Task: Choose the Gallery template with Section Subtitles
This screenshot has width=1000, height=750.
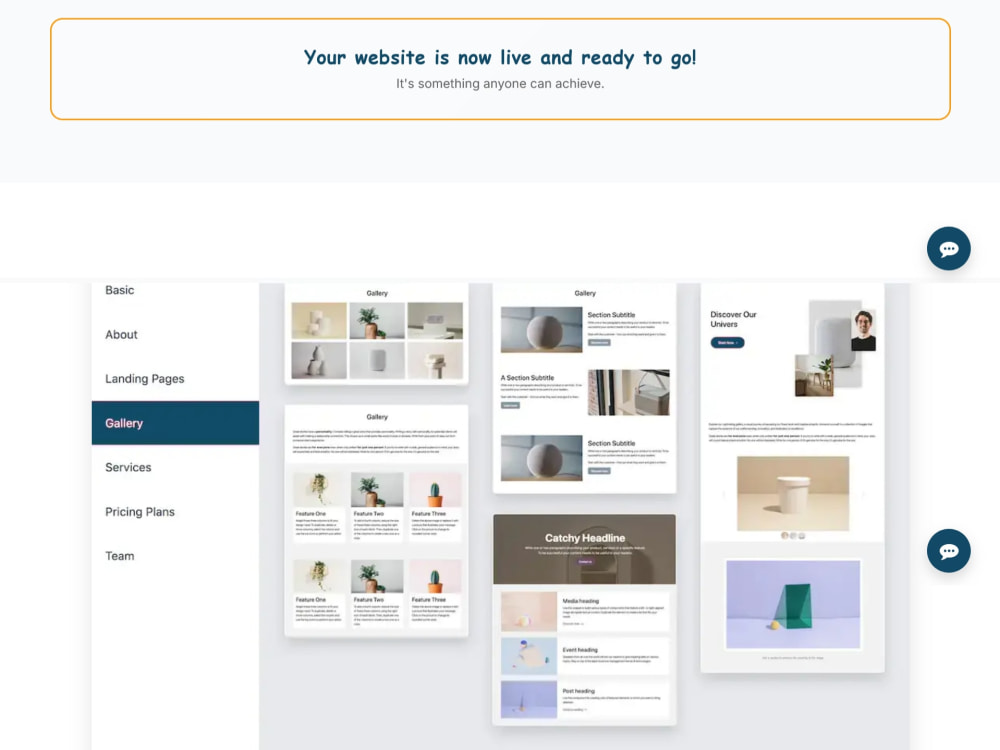Action: click(585, 388)
